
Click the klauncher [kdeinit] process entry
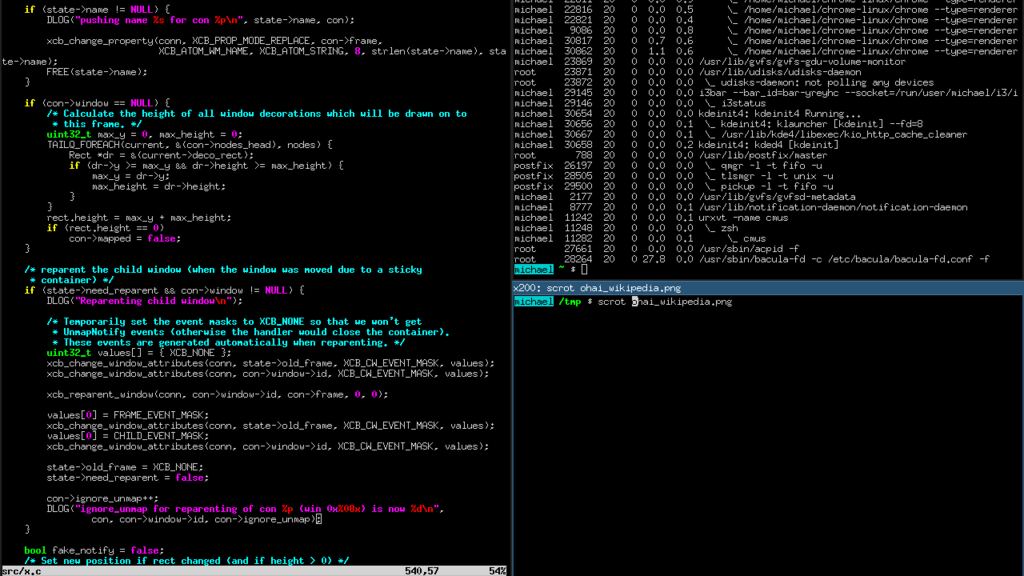coord(823,124)
